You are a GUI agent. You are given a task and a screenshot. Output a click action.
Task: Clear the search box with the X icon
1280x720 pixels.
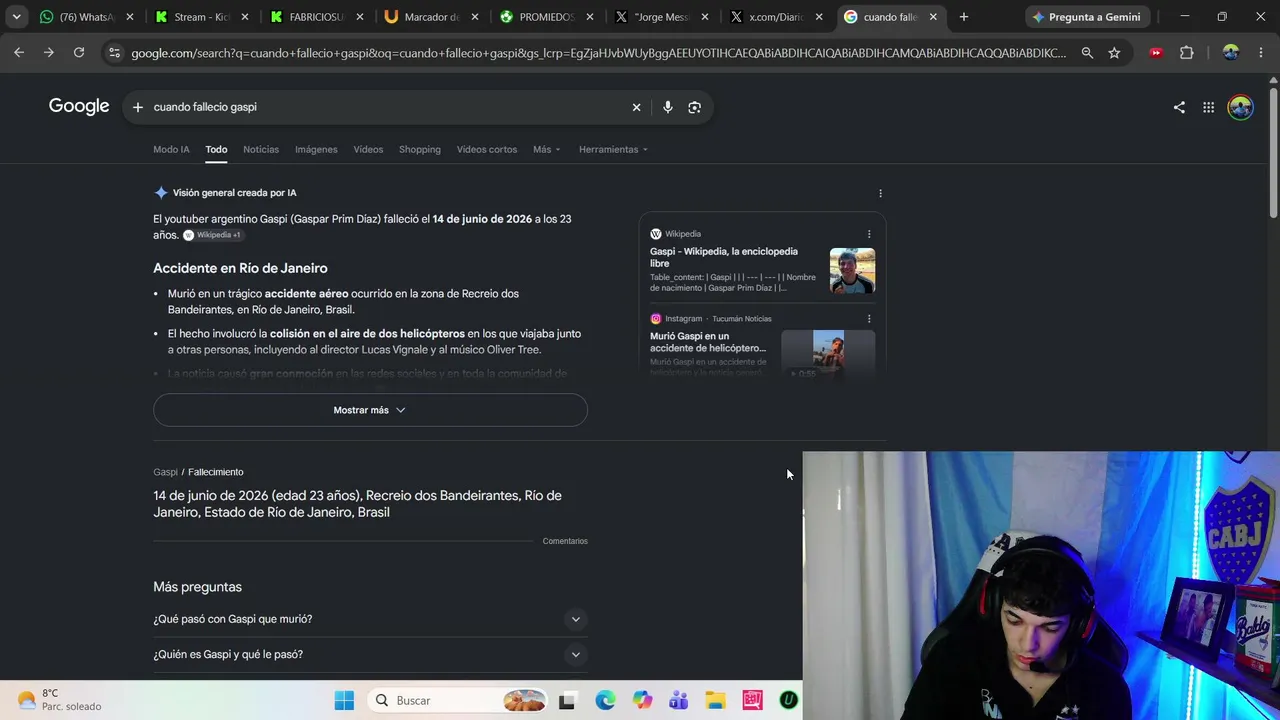[x=636, y=107]
